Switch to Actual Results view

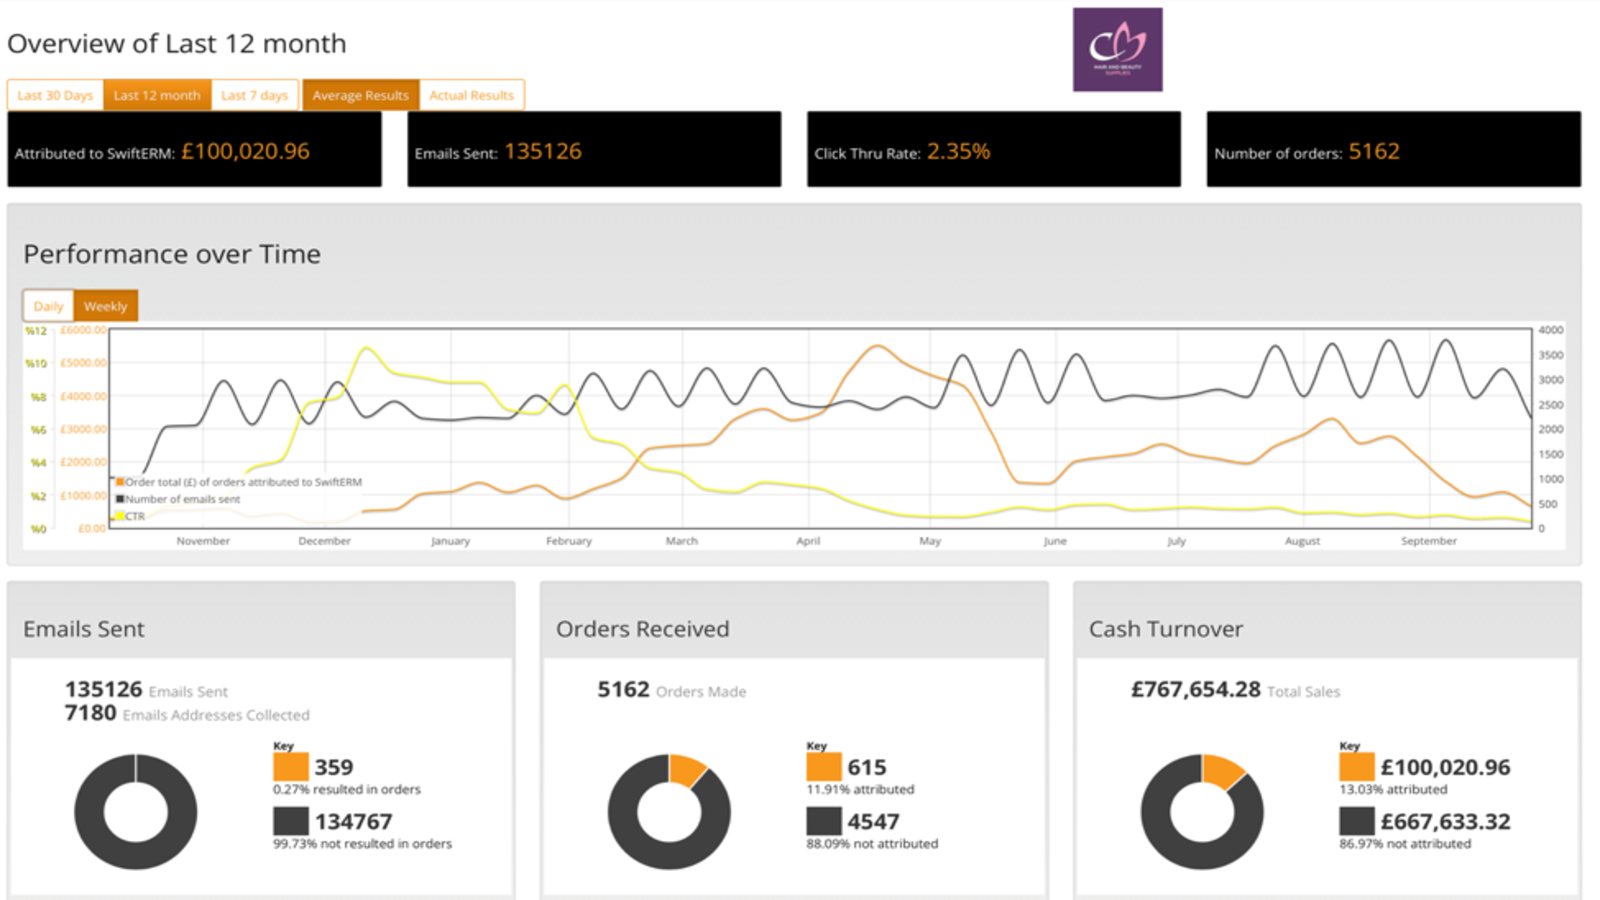[472, 95]
